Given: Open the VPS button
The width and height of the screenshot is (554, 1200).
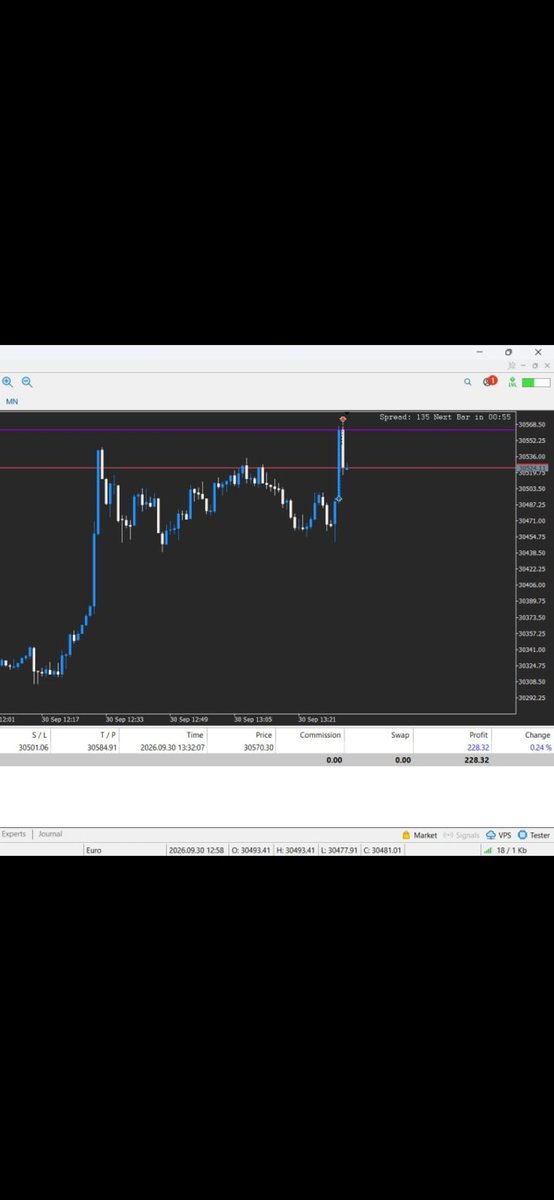Looking at the screenshot, I should tap(498, 835).
